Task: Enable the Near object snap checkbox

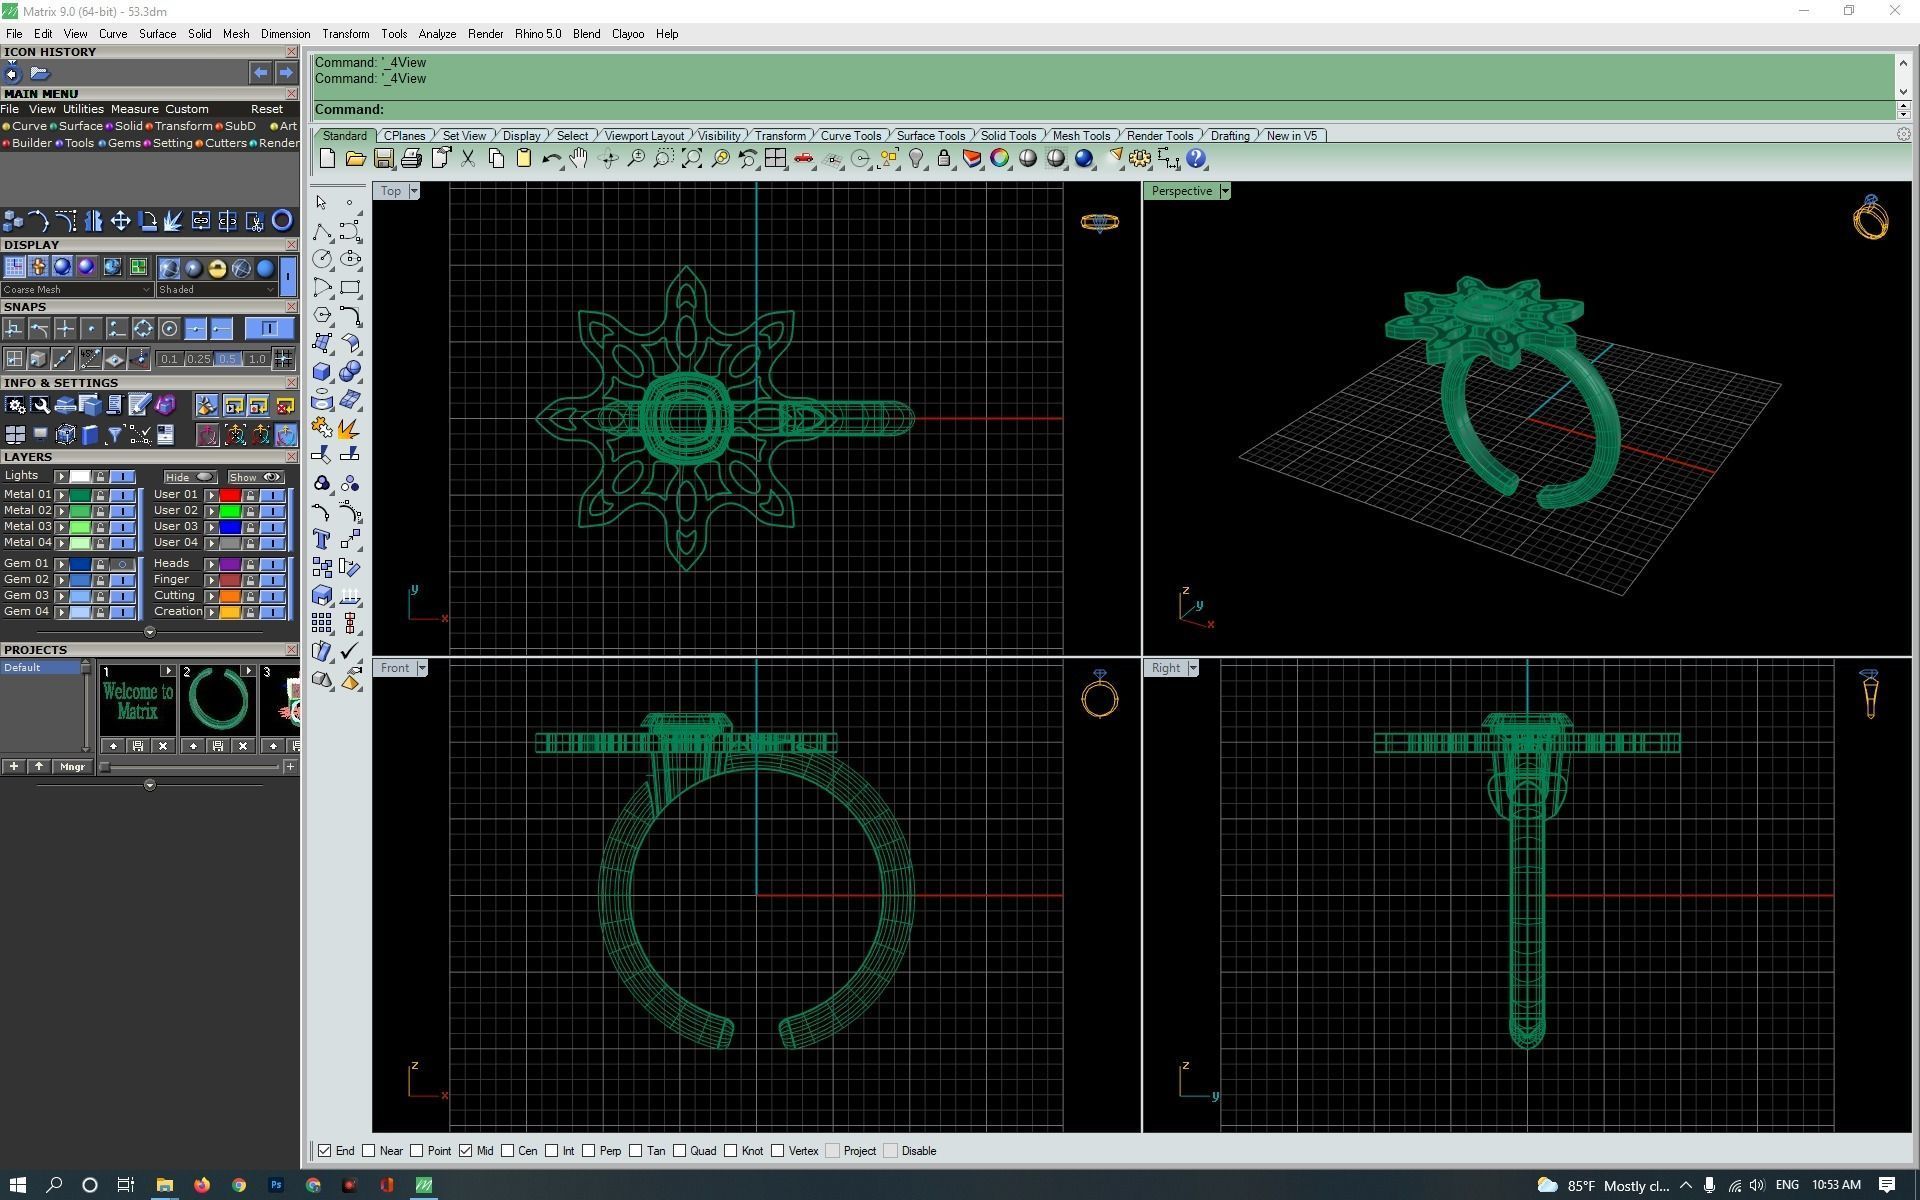Action: [369, 1151]
